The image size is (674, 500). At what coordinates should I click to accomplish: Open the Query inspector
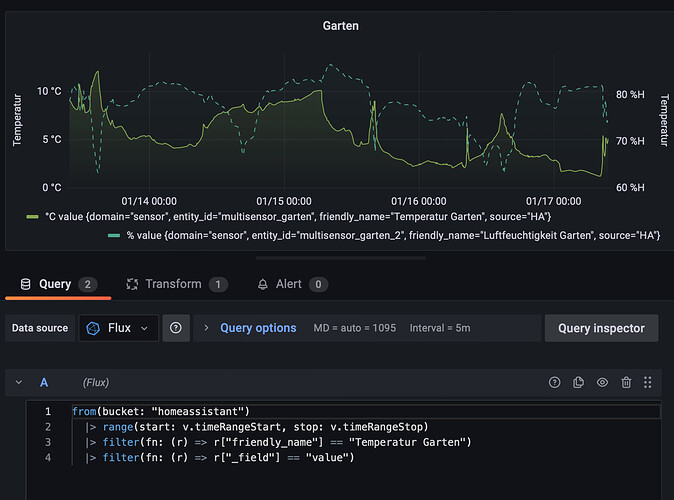click(x=601, y=328)
